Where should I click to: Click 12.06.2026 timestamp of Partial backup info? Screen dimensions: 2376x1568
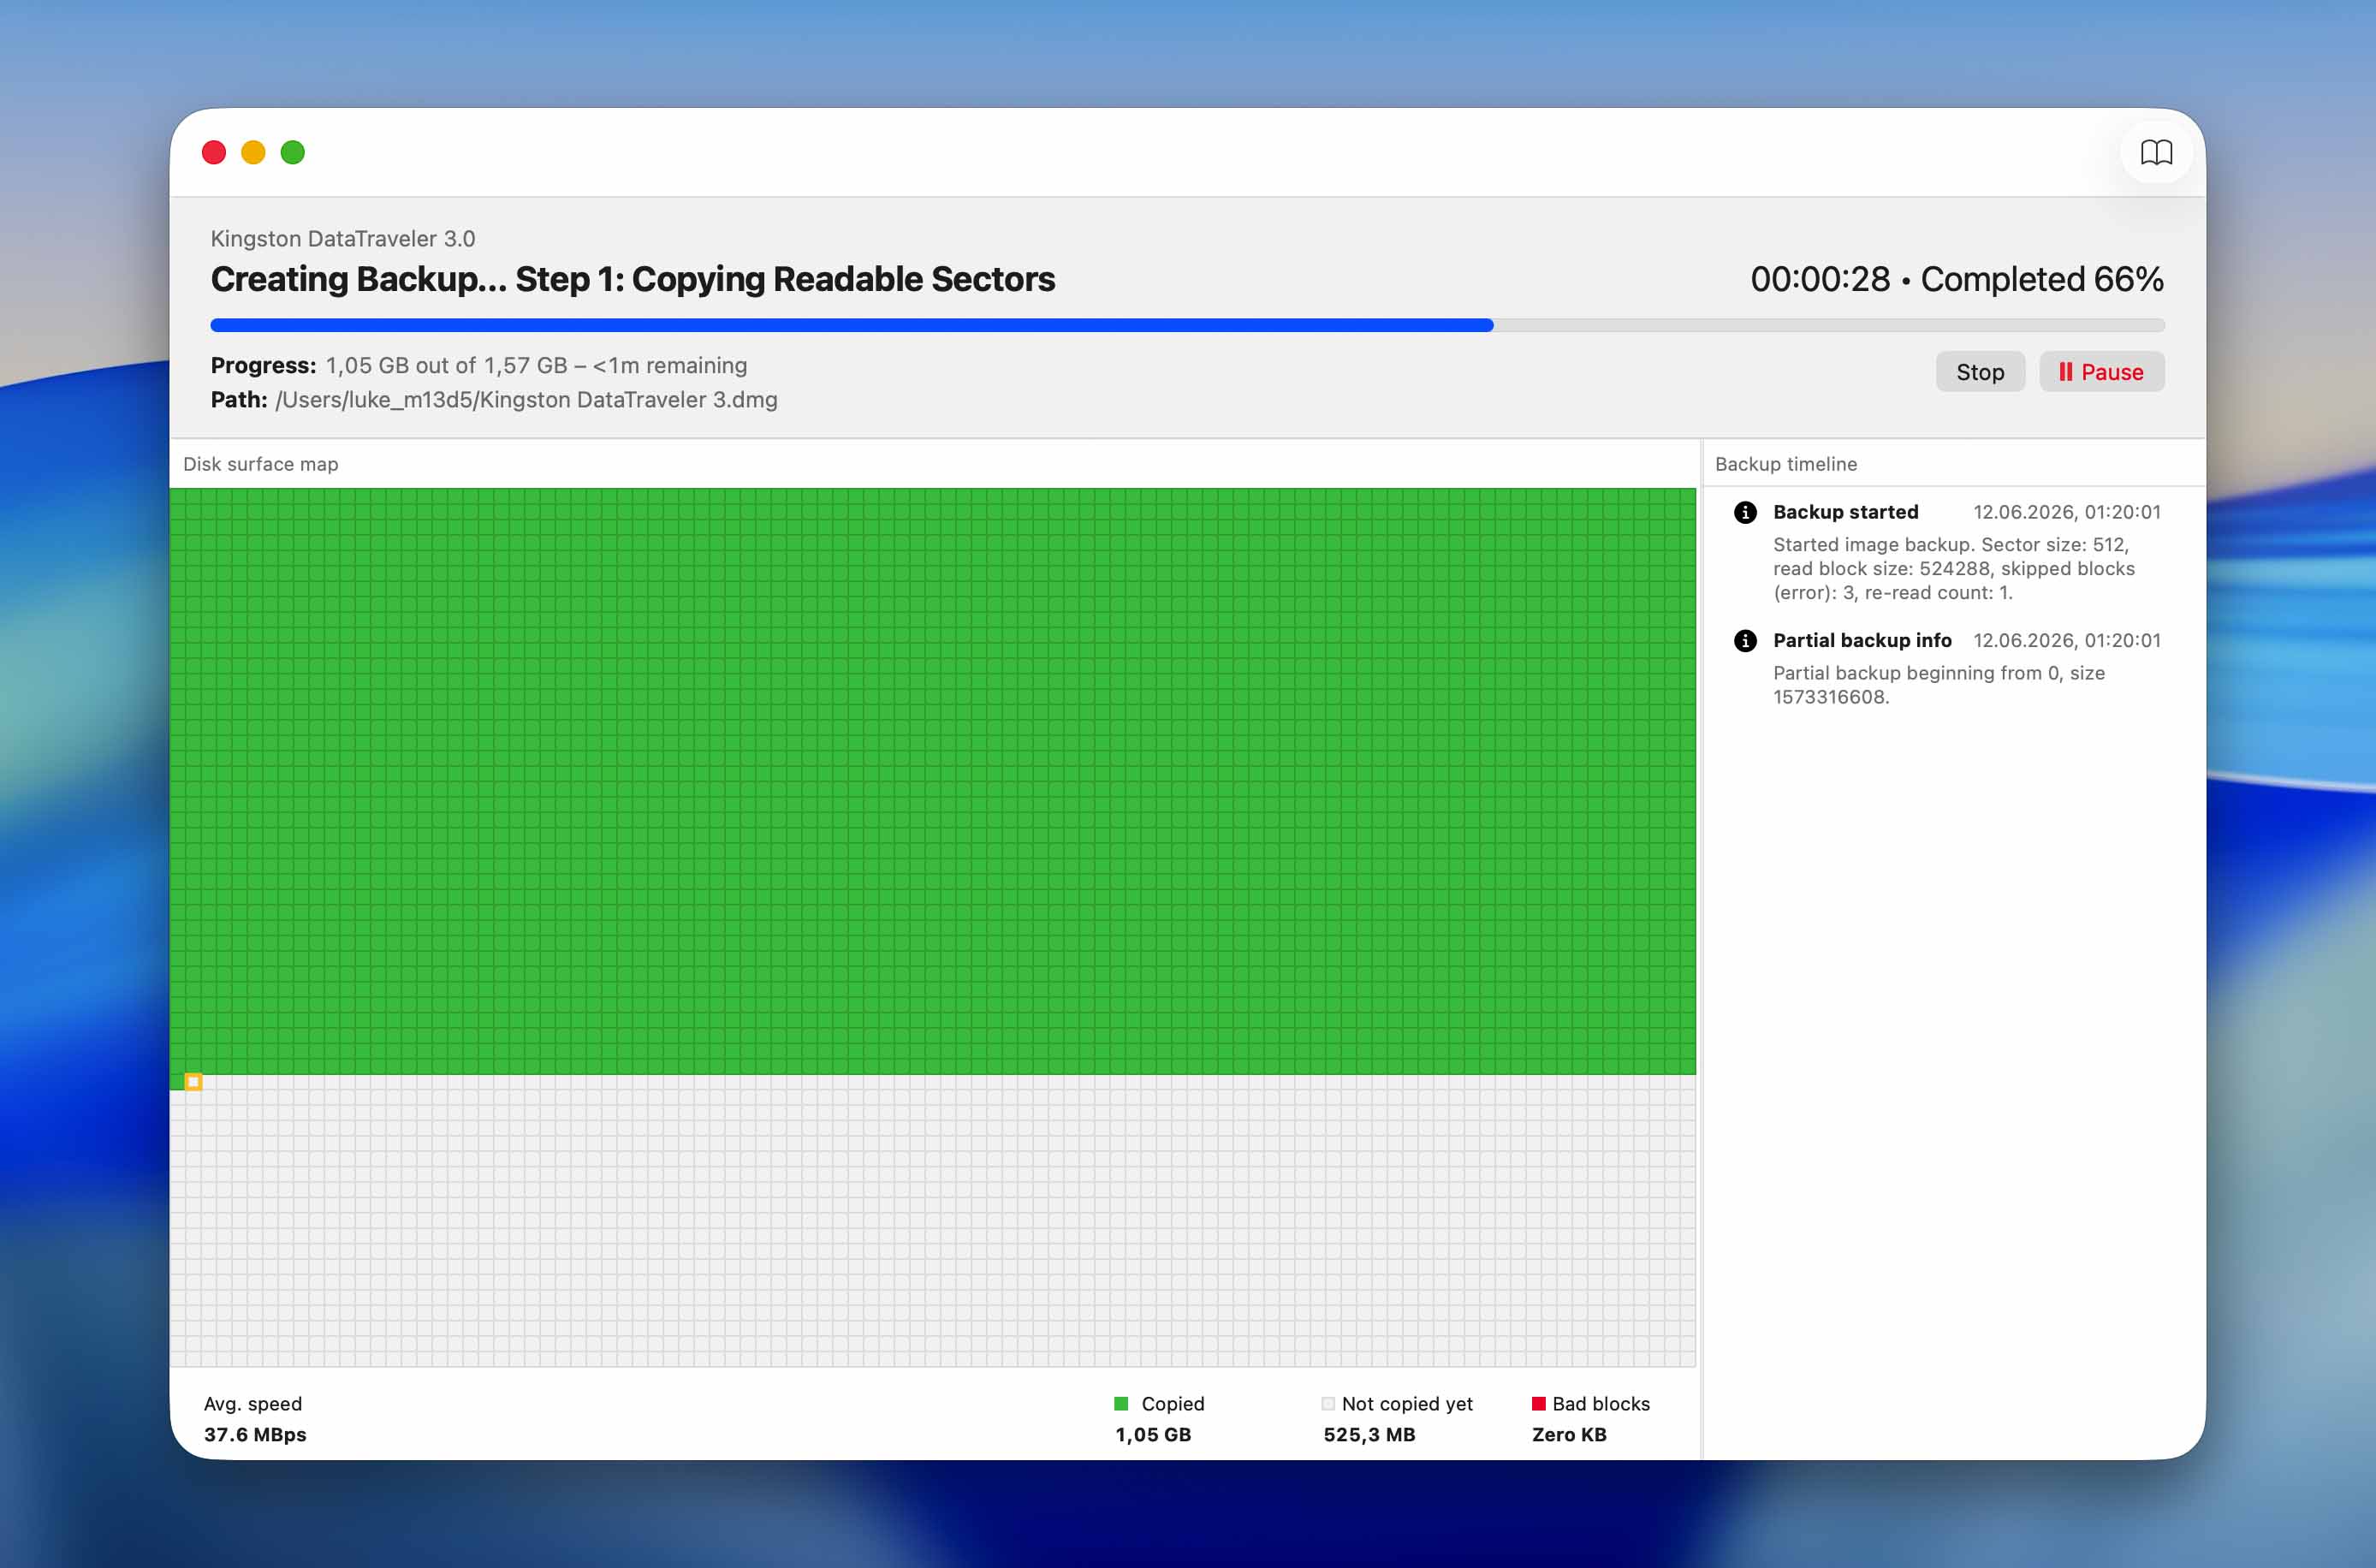point(2067,641)
